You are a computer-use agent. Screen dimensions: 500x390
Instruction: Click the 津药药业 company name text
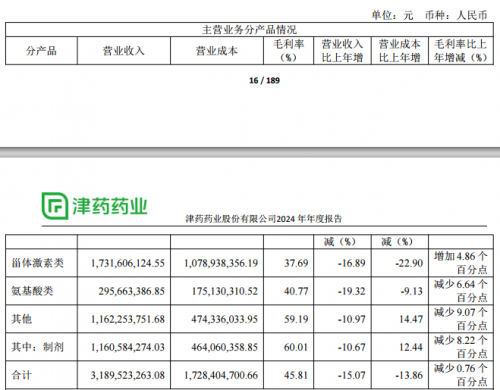109,206
